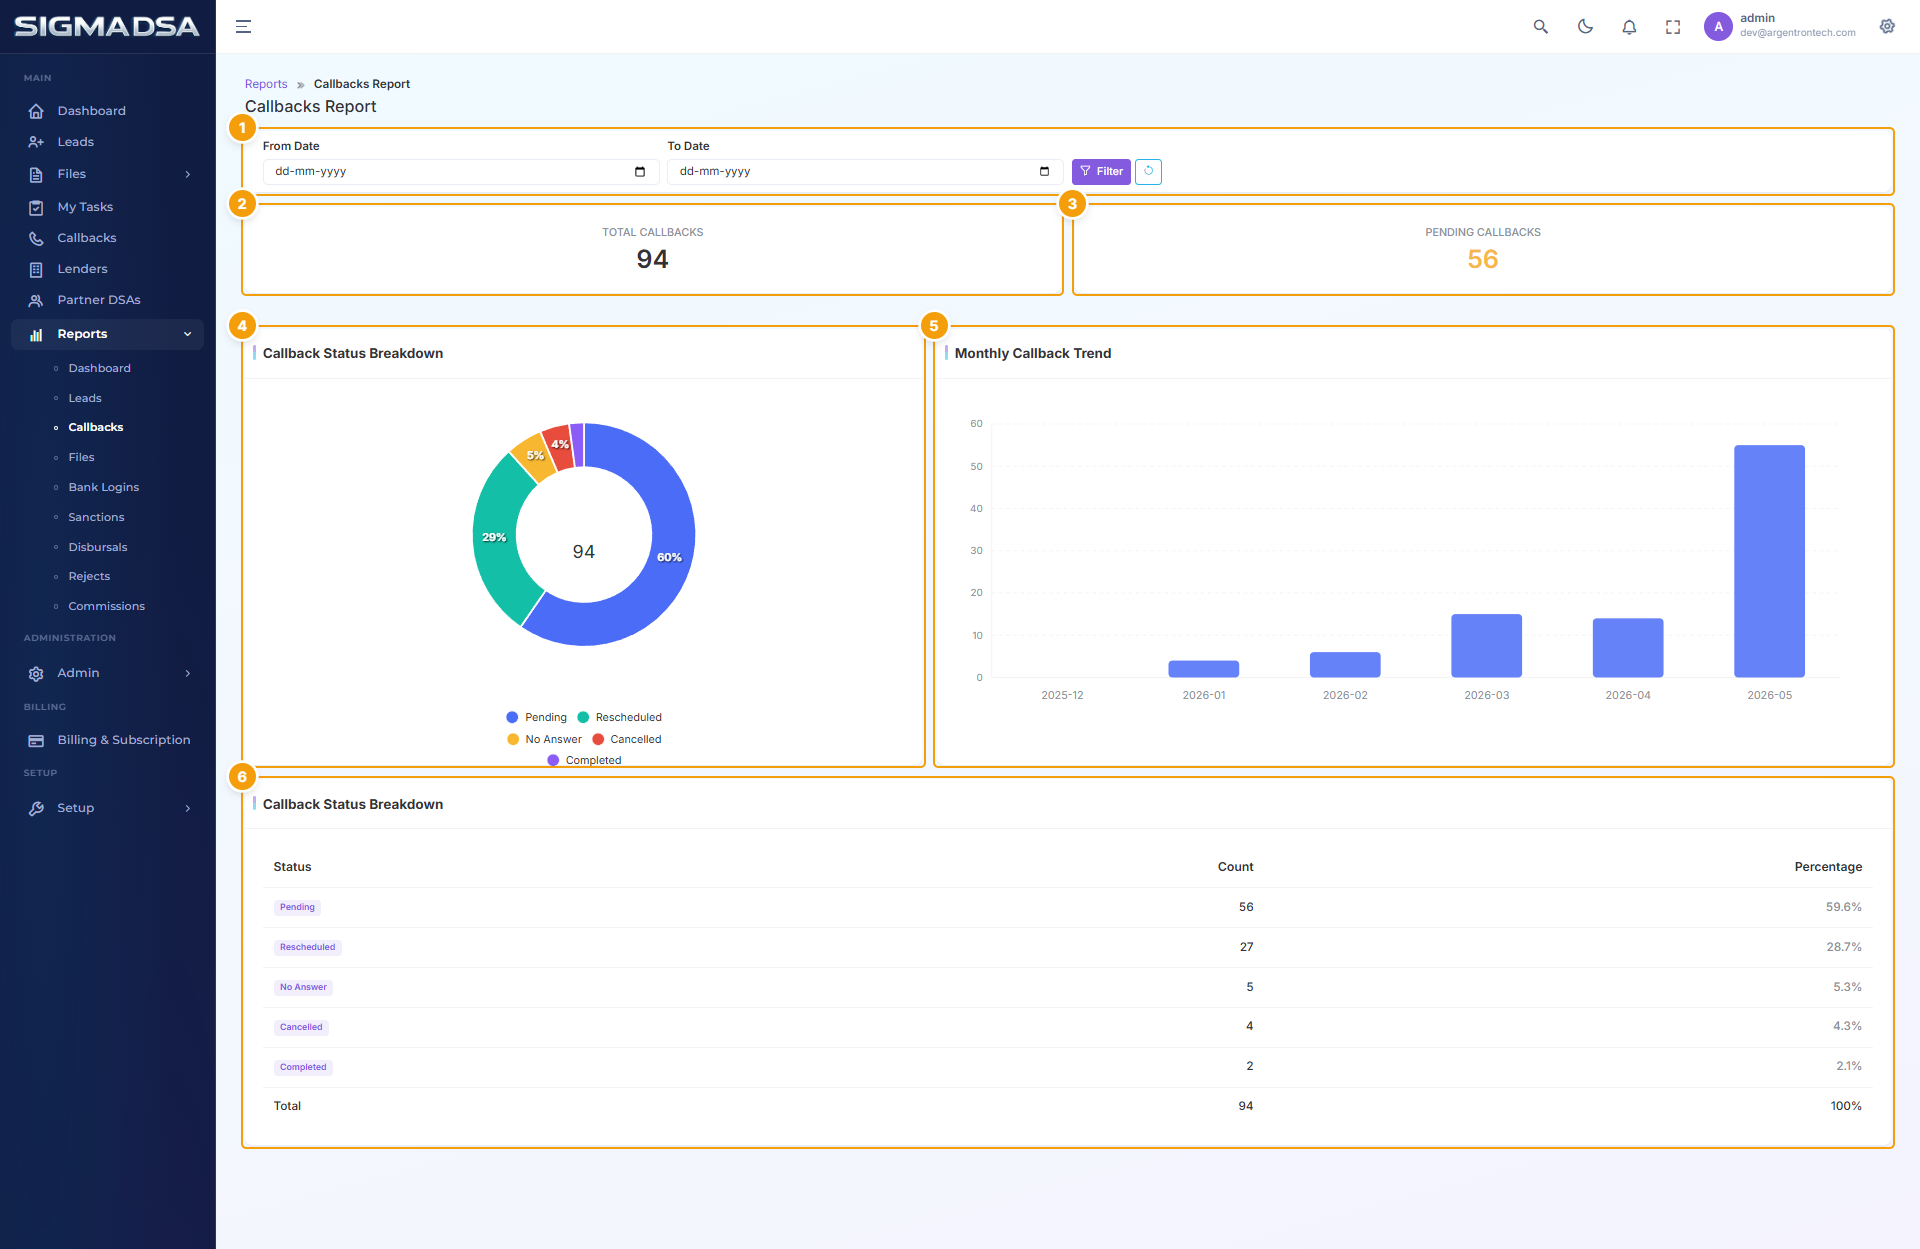Click the Dashboard home icon in sidebar
This screenshot has height=1249, width=1920.
pos(36,111)
